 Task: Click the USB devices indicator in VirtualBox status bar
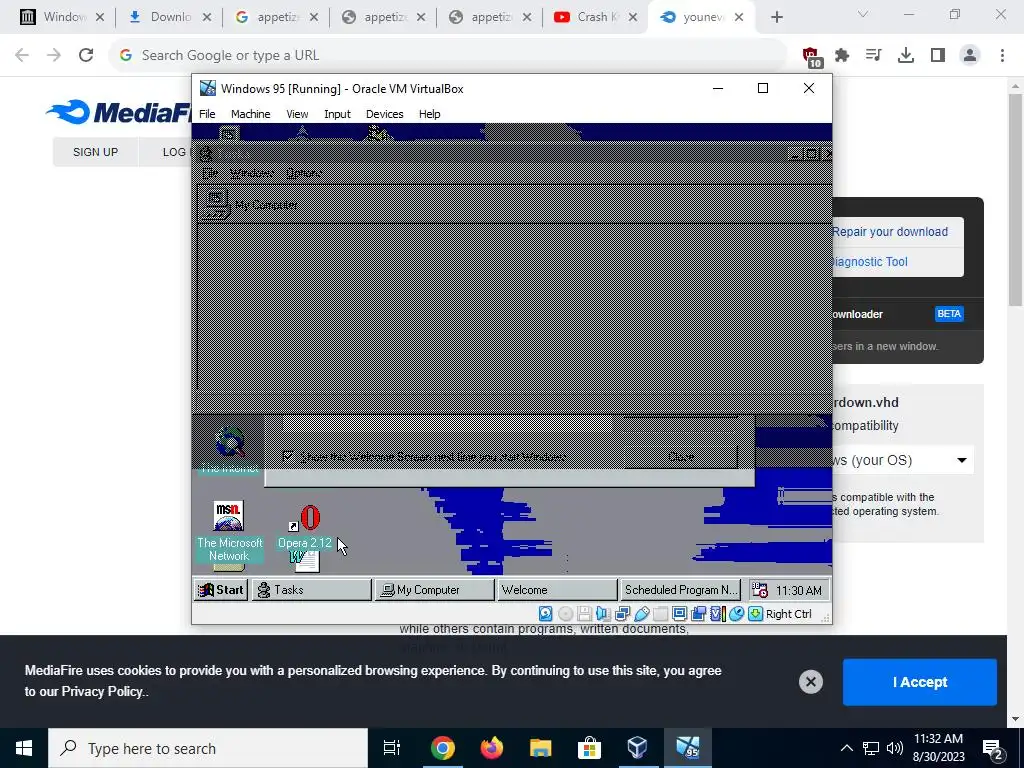click(641, 614)
